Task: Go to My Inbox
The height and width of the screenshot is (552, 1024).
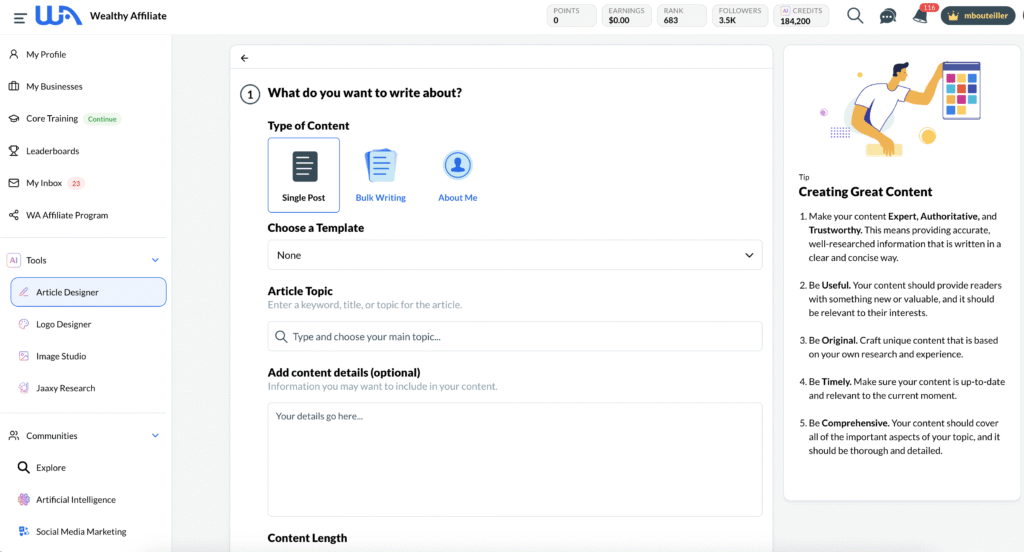Action: [x=44, y=183]
